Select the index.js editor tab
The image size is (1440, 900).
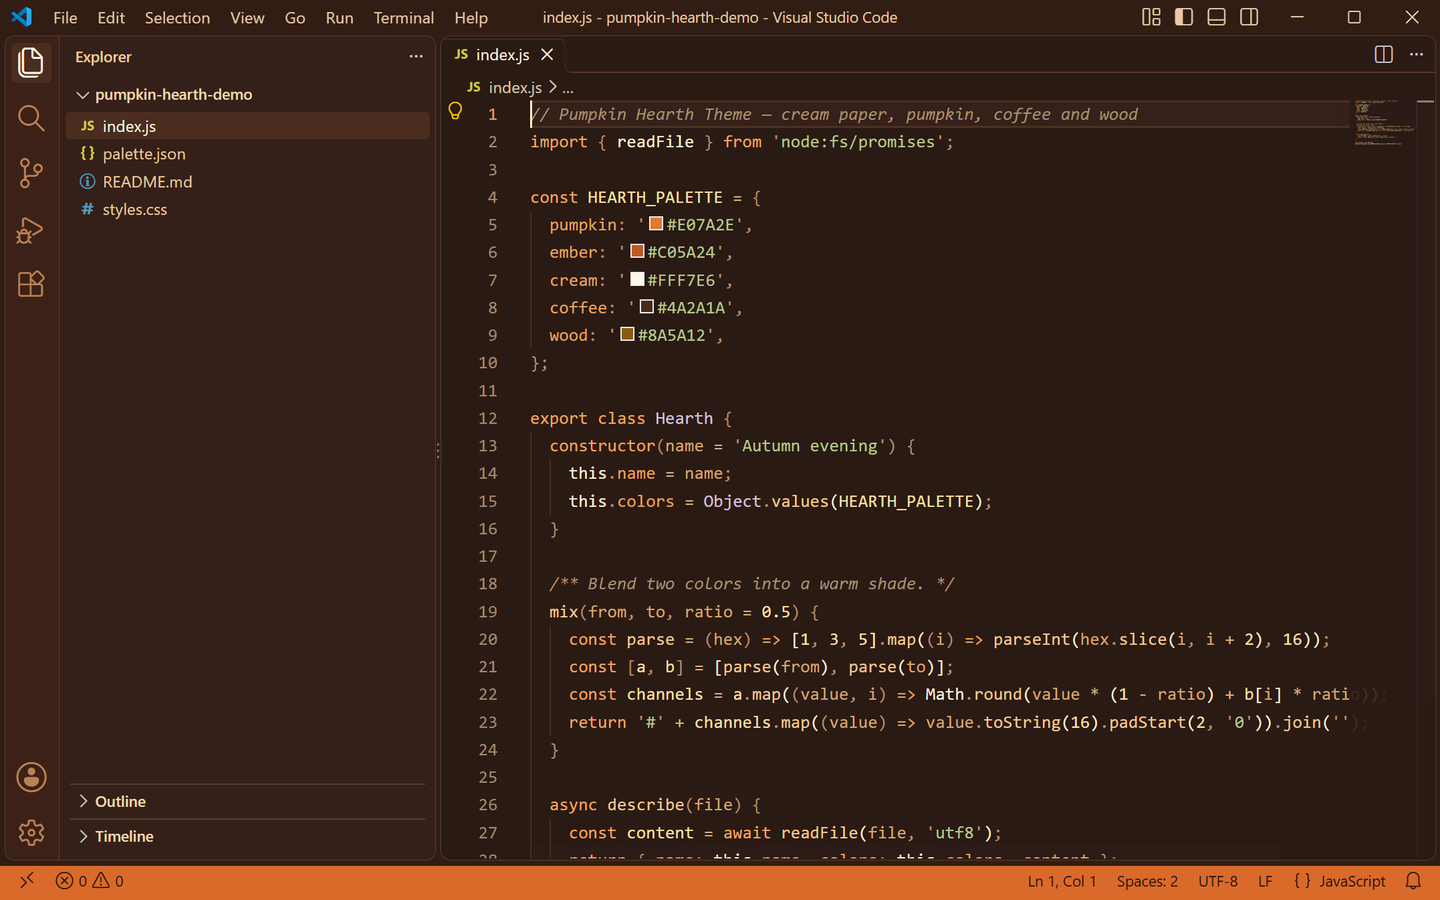click(x=503, y=55)
